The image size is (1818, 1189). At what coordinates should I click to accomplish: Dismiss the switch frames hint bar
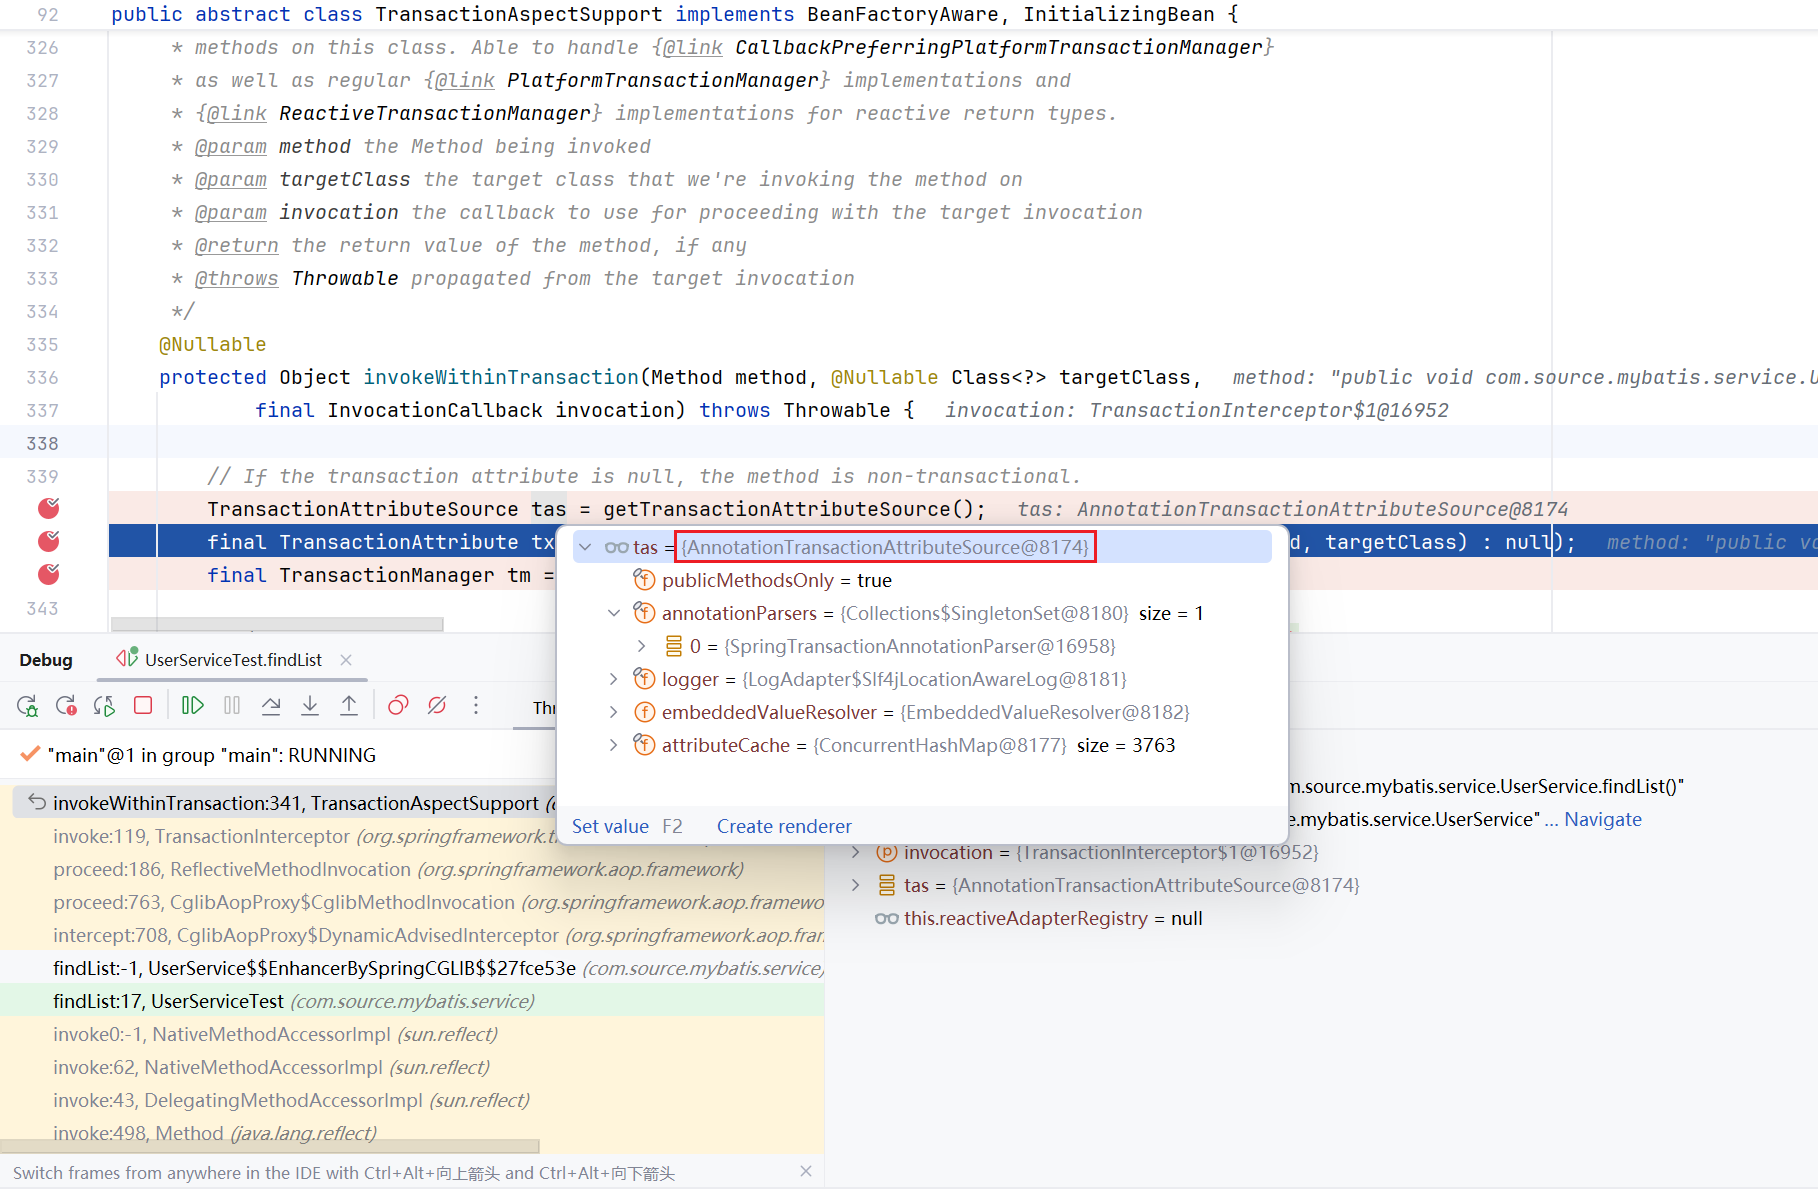click(x=806, y=1172)
